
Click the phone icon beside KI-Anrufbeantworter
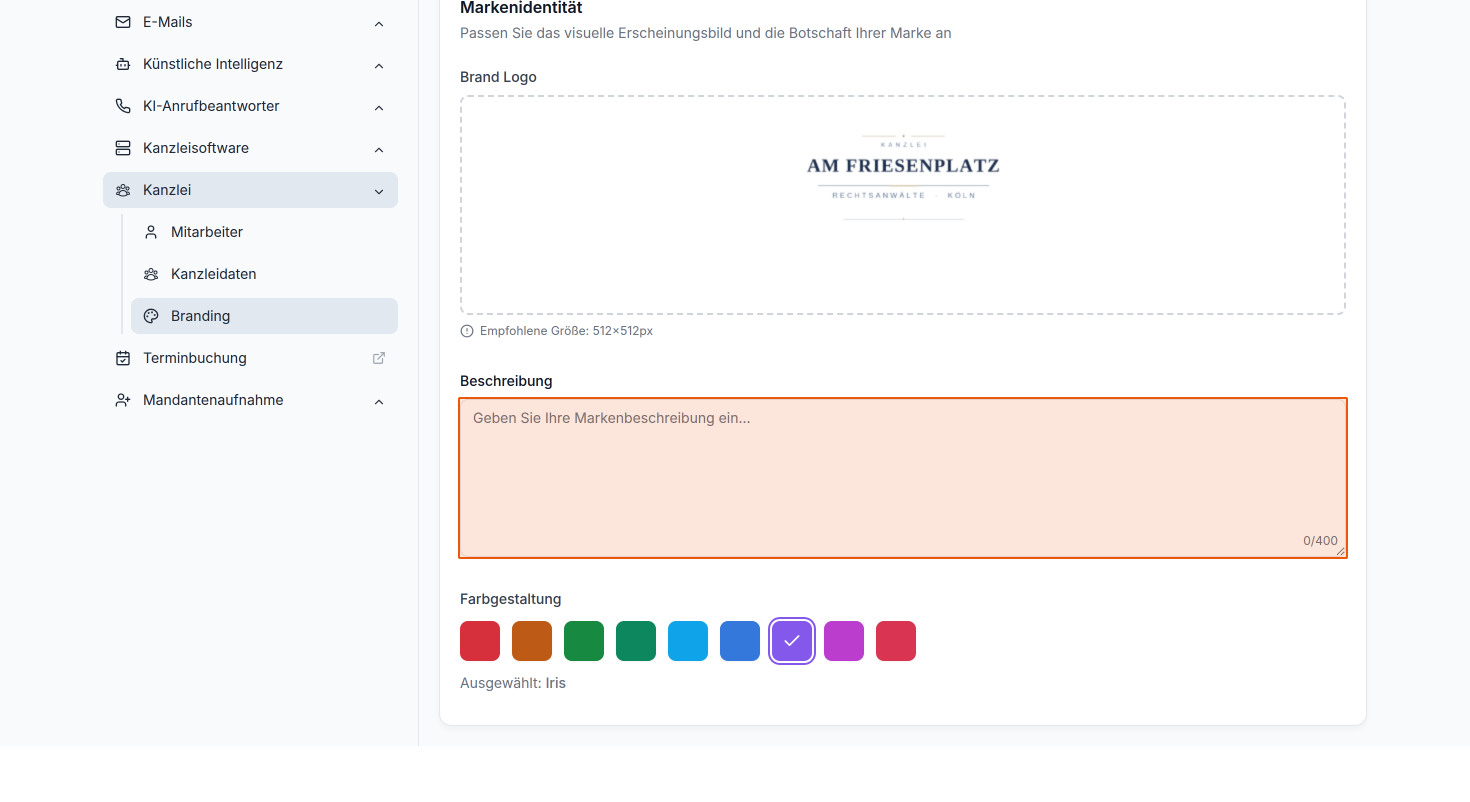coord(123,106)
